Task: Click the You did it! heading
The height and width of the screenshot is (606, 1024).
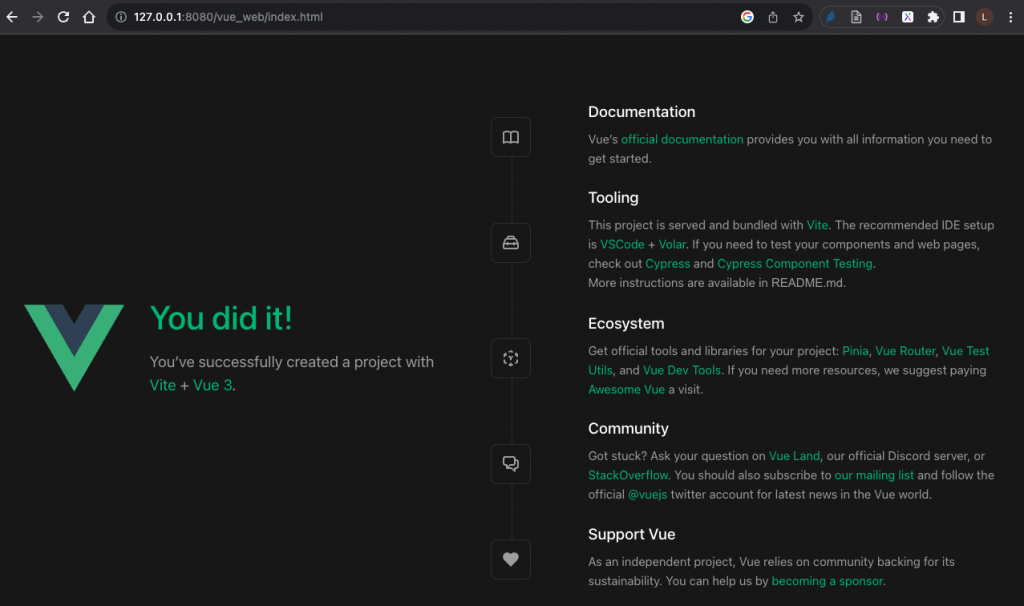Action: pyautogui.click(x=221, y=319)
